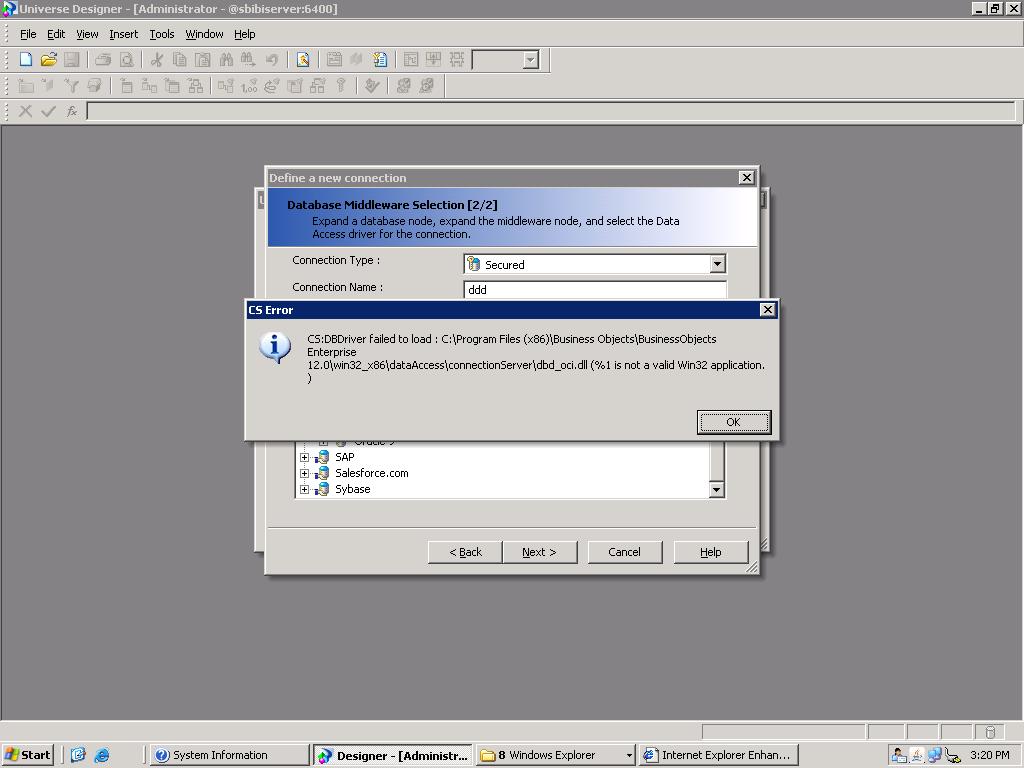
Task: Launch the Quick Design Wizard icon
Action: [302, 60]
